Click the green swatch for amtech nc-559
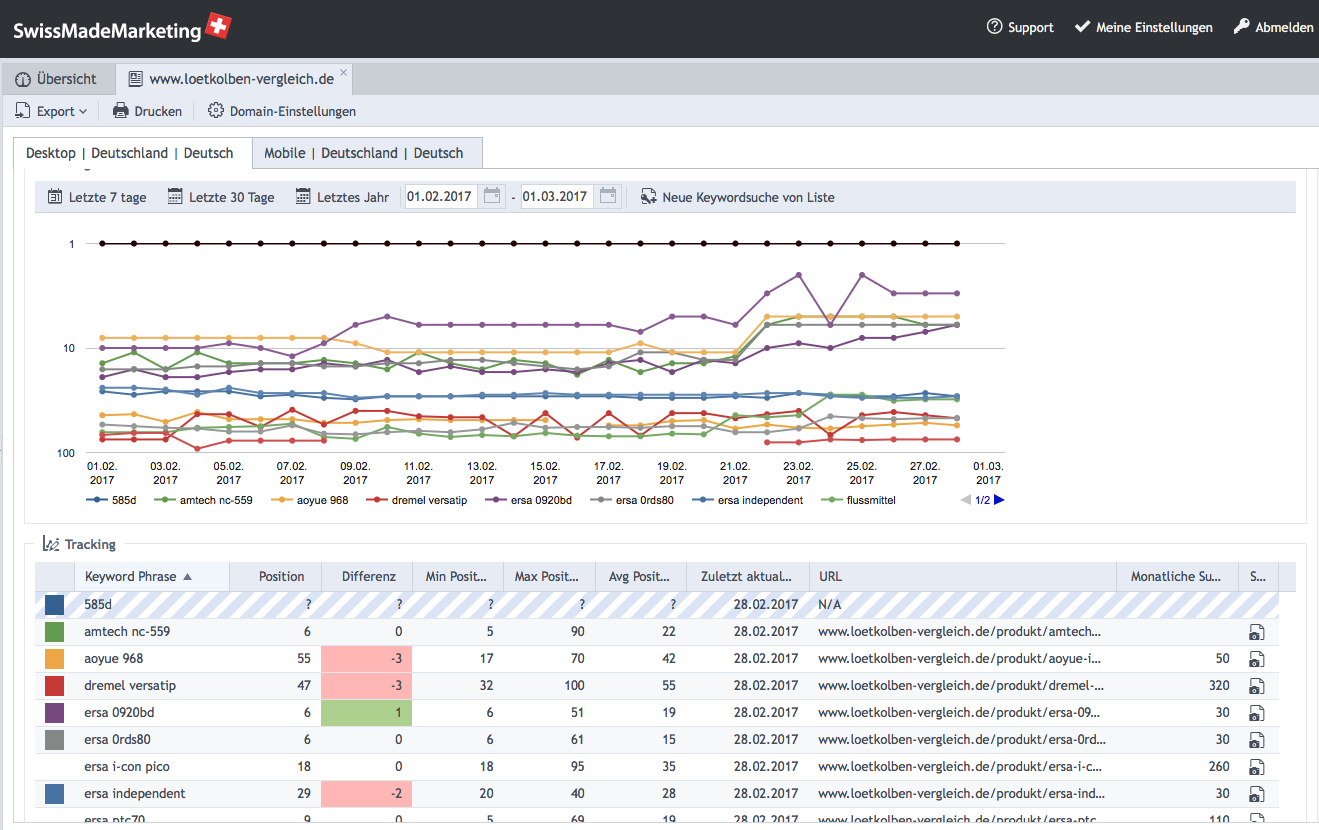 pos(55,632)
